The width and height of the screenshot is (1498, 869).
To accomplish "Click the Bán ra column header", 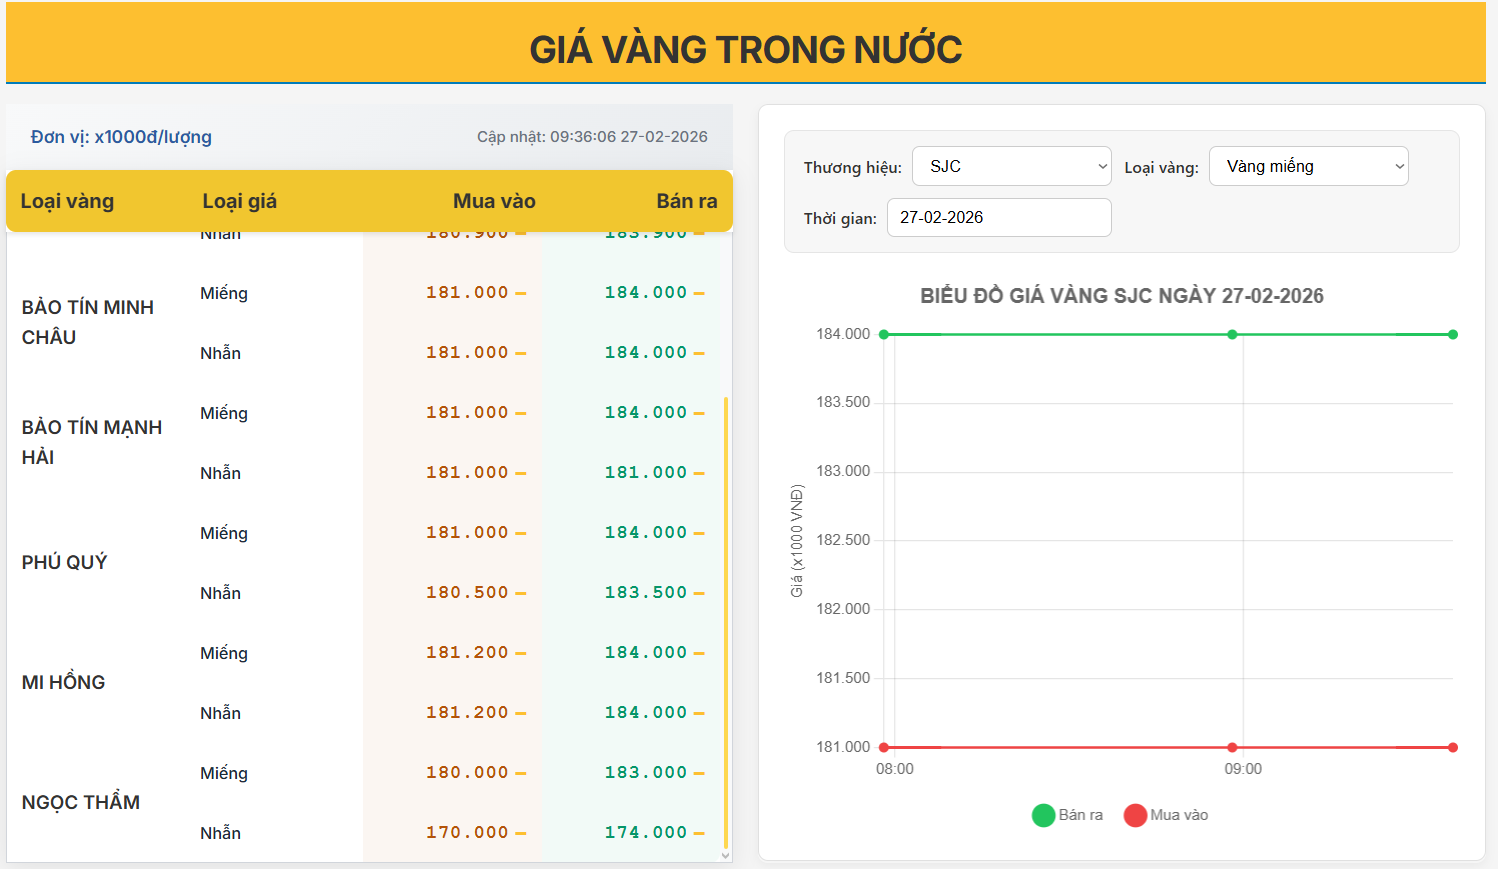I will [687, 201].
